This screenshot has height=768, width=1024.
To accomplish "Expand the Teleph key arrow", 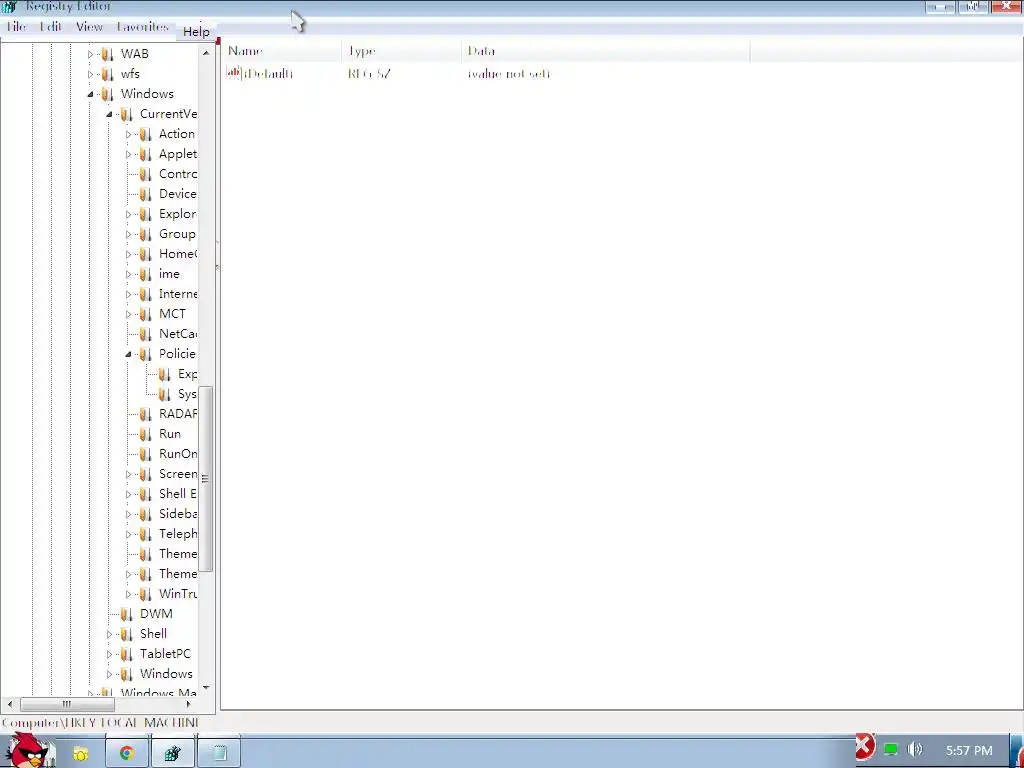I will pyautogui.click(x=129, y=534).
